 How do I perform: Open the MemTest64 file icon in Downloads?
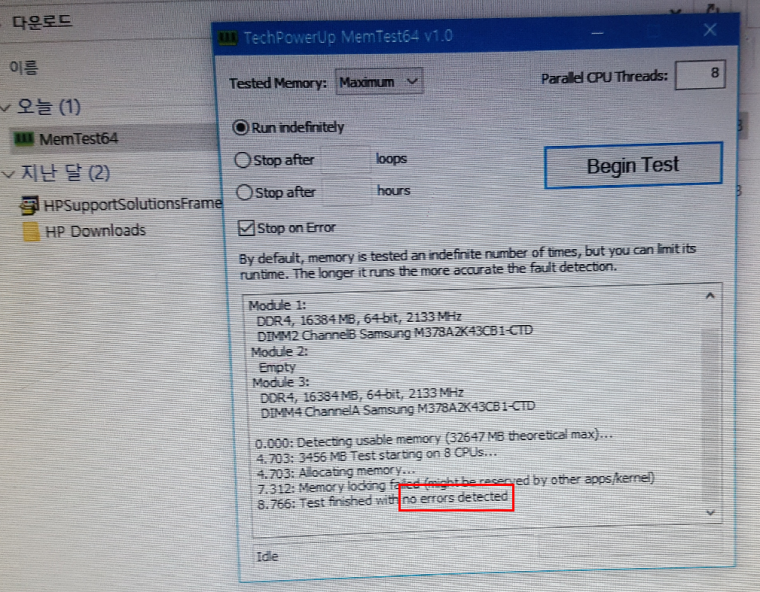pyautogui.click(x=24, y=139)
